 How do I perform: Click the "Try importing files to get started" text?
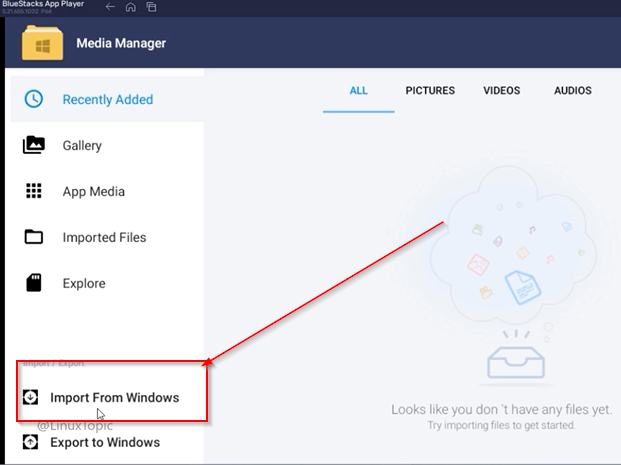tap(501, 425)
